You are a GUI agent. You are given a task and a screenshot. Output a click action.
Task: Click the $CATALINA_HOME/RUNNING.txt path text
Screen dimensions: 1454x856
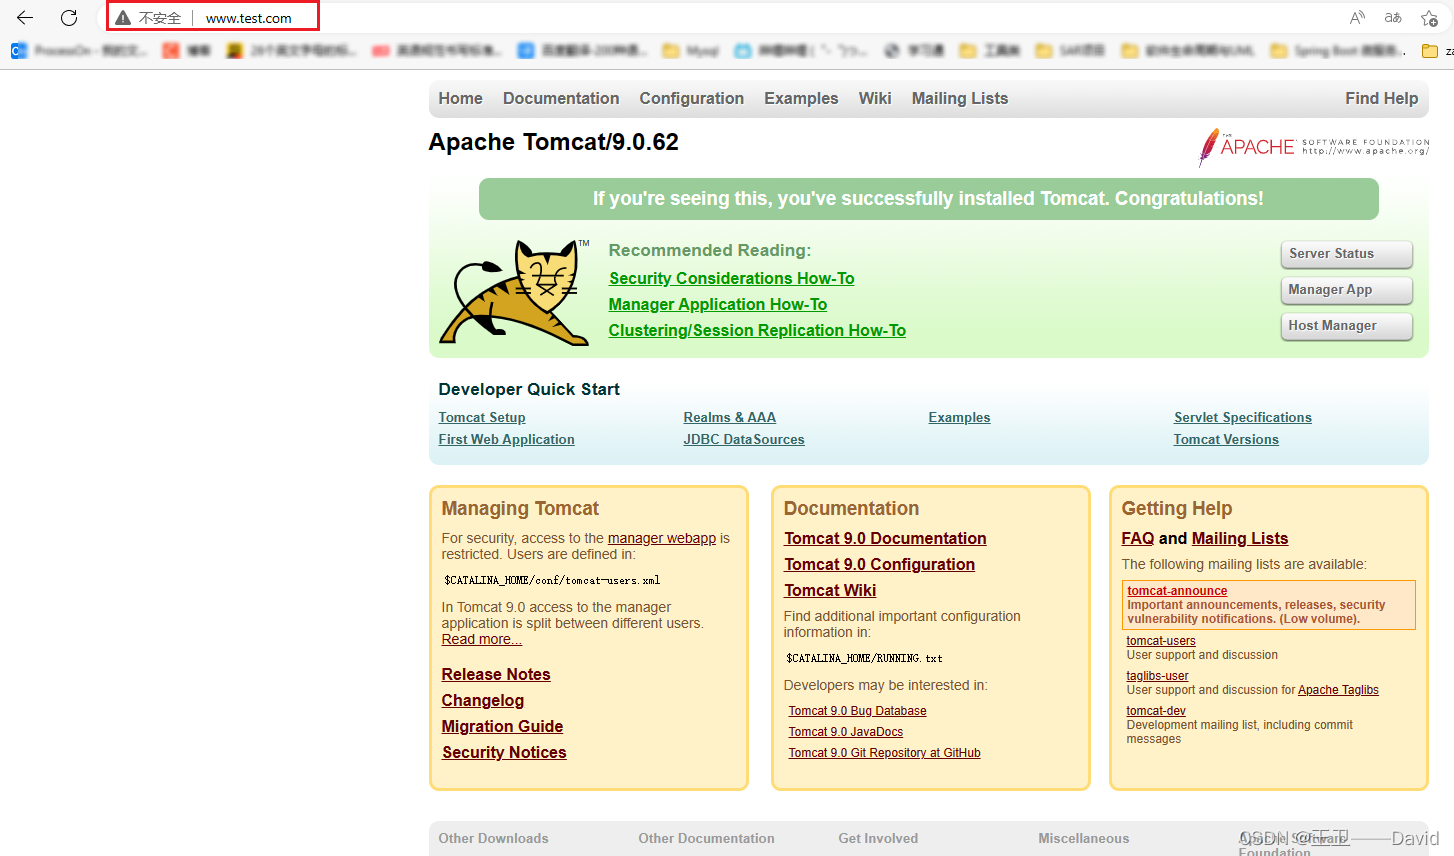coord(864,658)
